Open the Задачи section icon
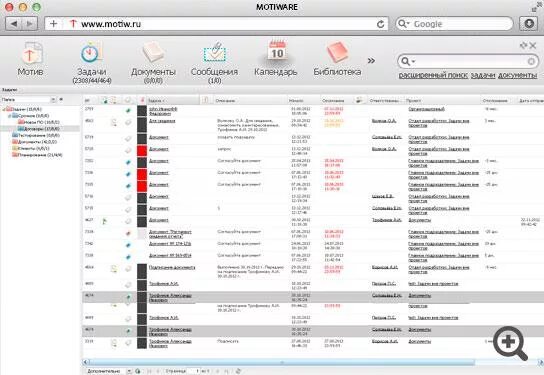Screen dimensions: 544x375 pos(92,53)
